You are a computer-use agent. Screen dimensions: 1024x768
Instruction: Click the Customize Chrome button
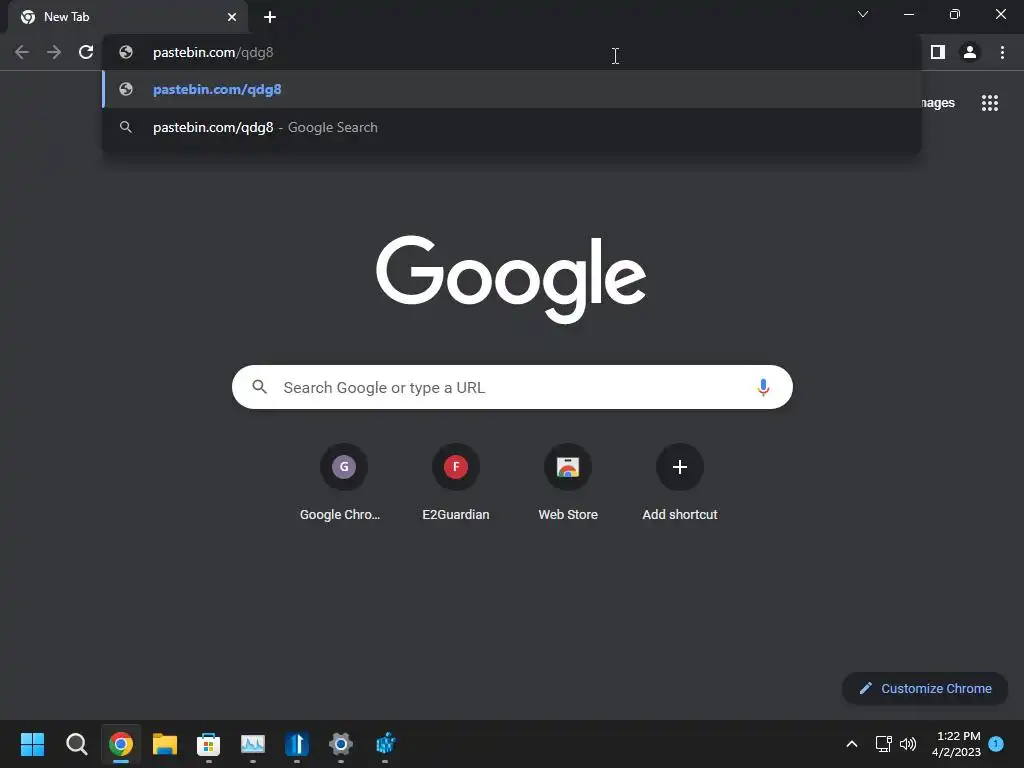click(x=925, y=688)
